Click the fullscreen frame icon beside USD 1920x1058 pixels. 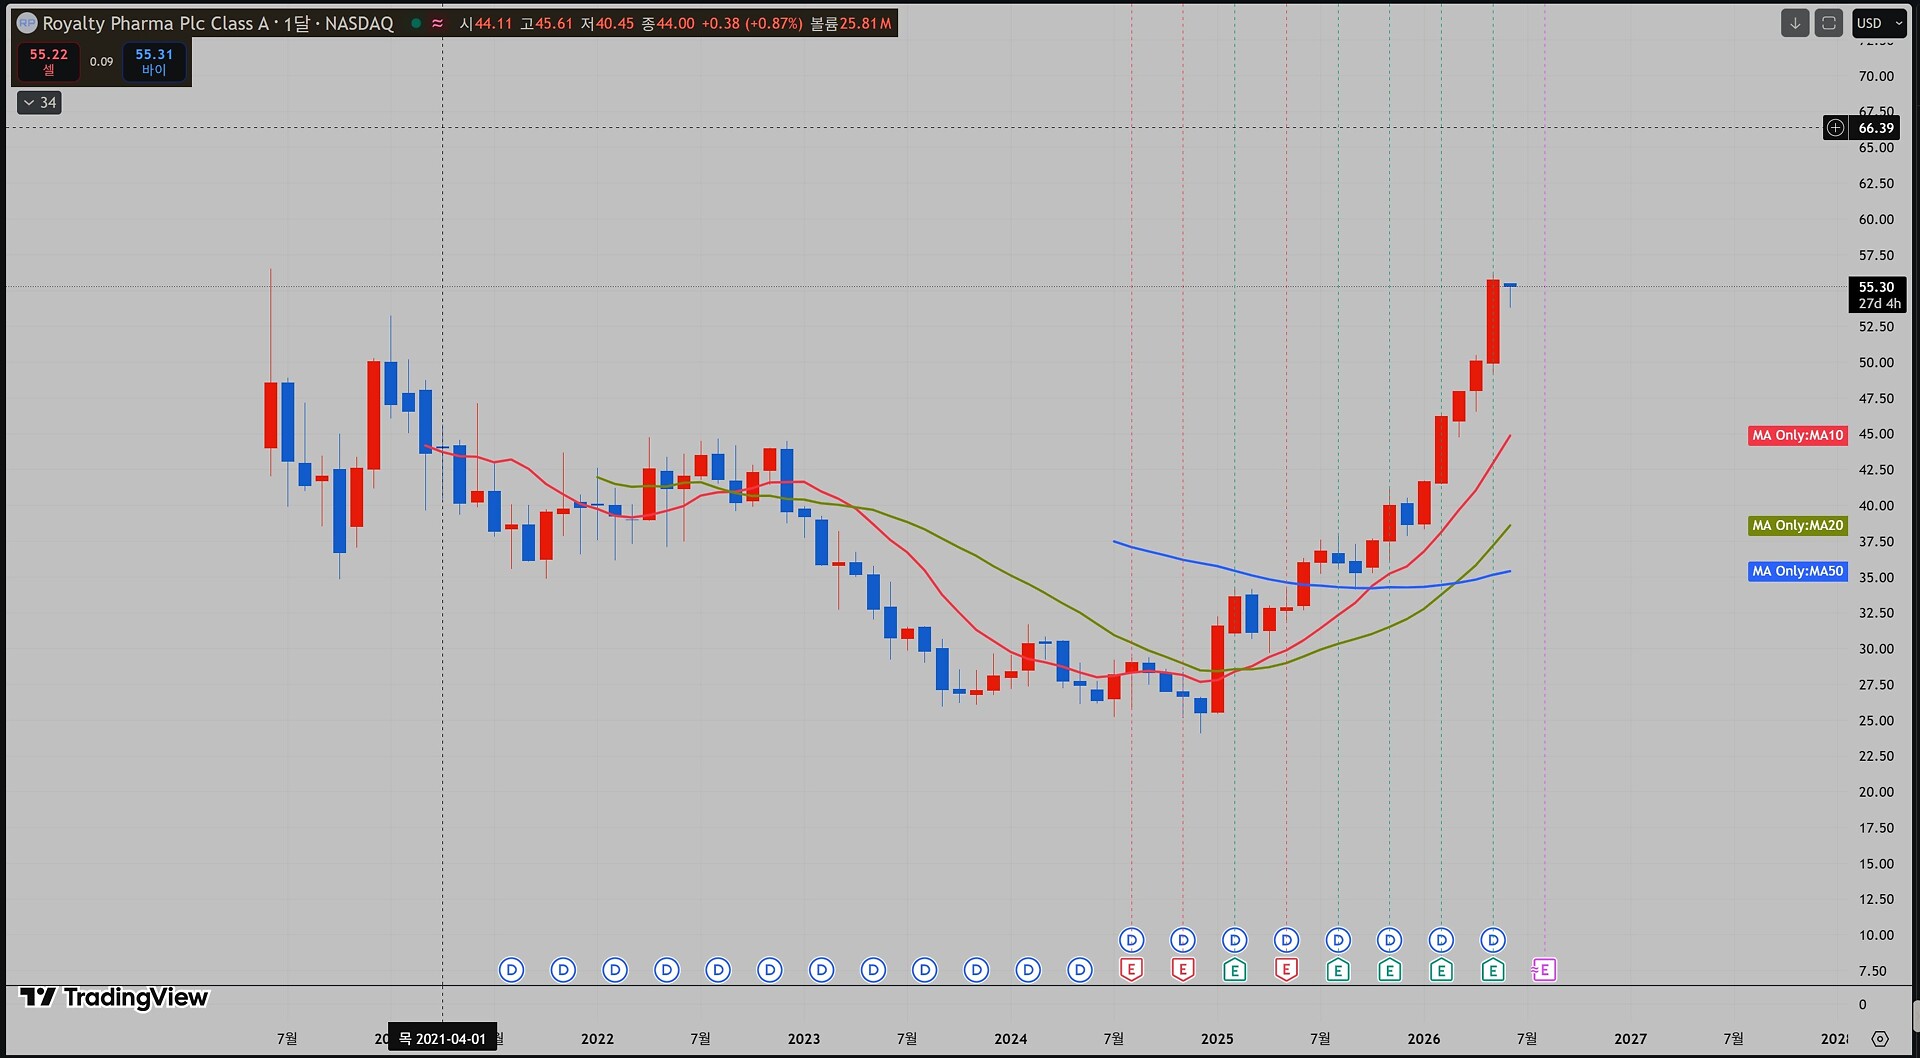(x=1829, y=23)
